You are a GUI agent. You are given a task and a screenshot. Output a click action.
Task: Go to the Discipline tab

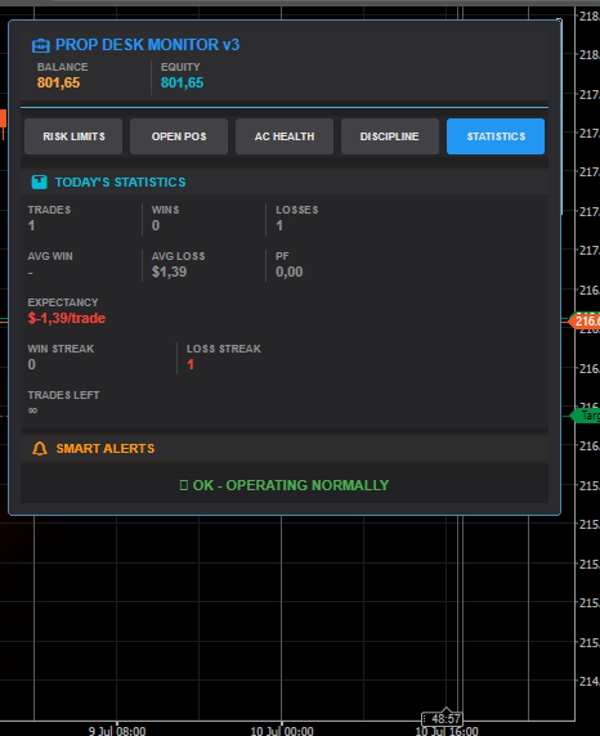tap(390, 137)
